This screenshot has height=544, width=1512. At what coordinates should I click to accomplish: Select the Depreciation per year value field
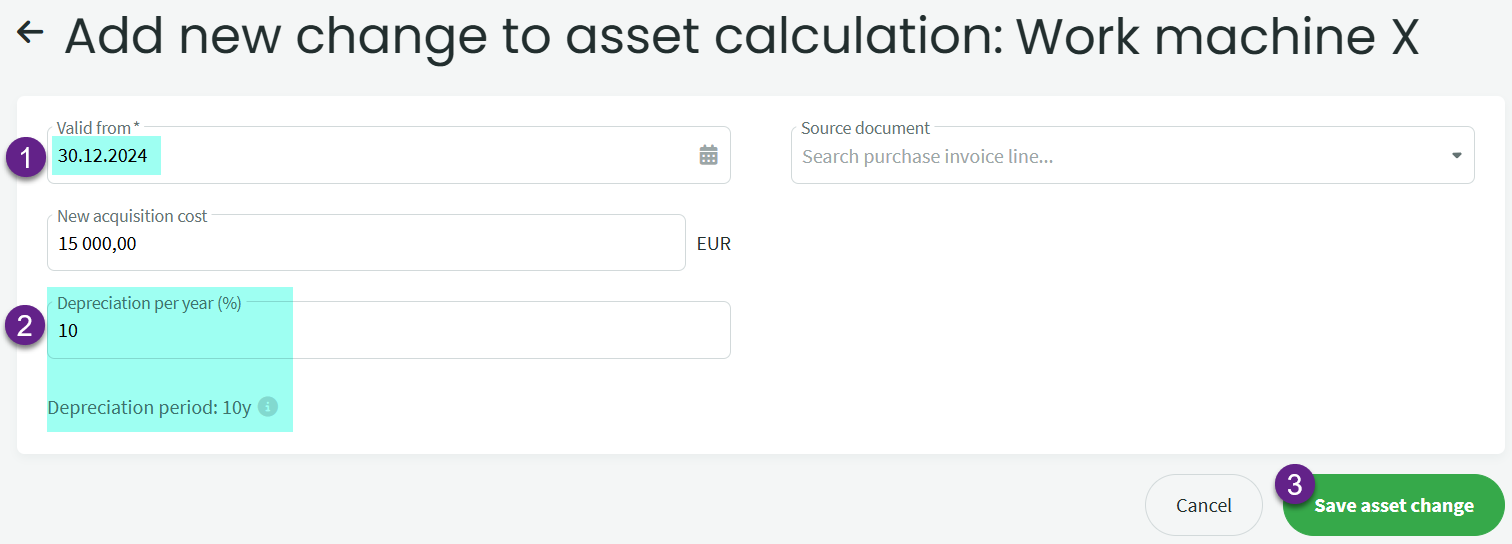click(388, 331)
